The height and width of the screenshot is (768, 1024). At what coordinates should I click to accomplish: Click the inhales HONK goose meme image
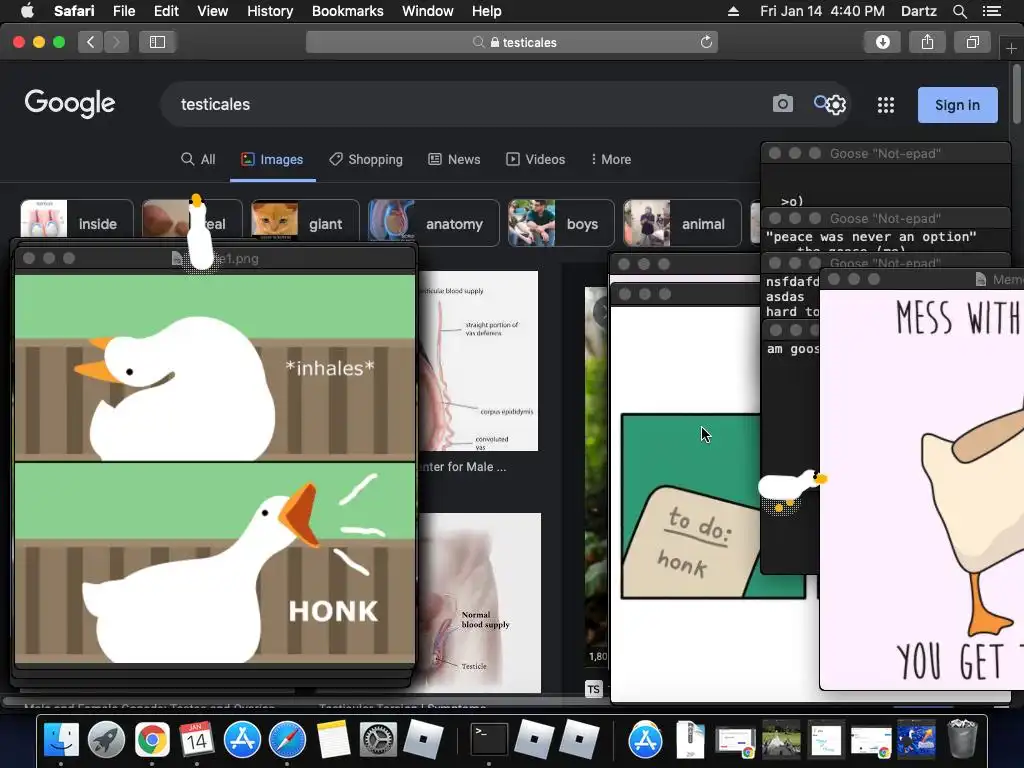215,469
